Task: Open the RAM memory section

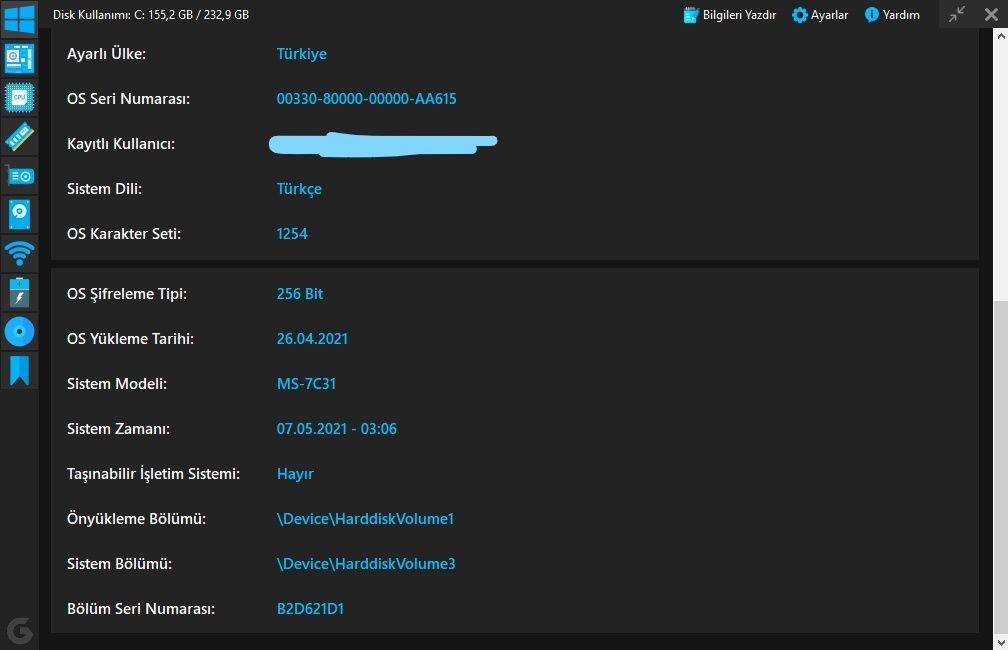Action: (19, 136)
